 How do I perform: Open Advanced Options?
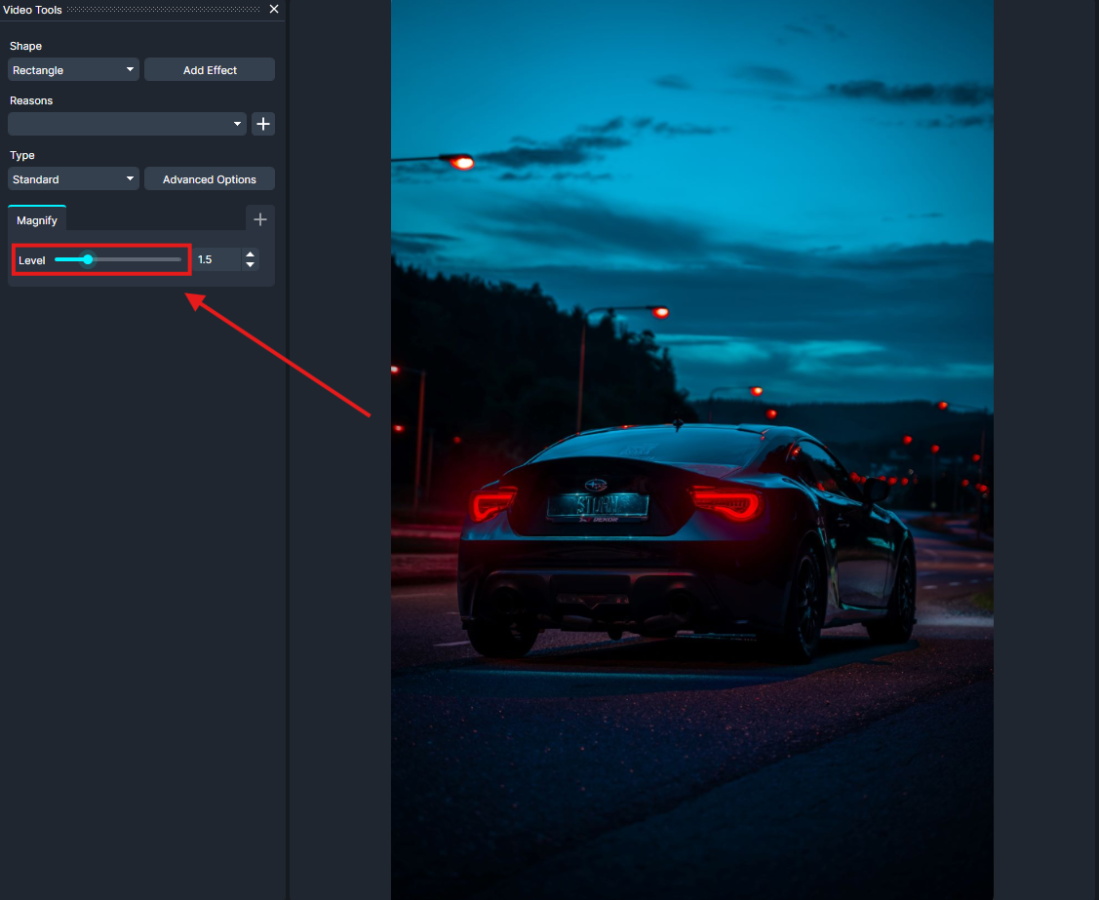pyautogui.click(x=209, y=179)
